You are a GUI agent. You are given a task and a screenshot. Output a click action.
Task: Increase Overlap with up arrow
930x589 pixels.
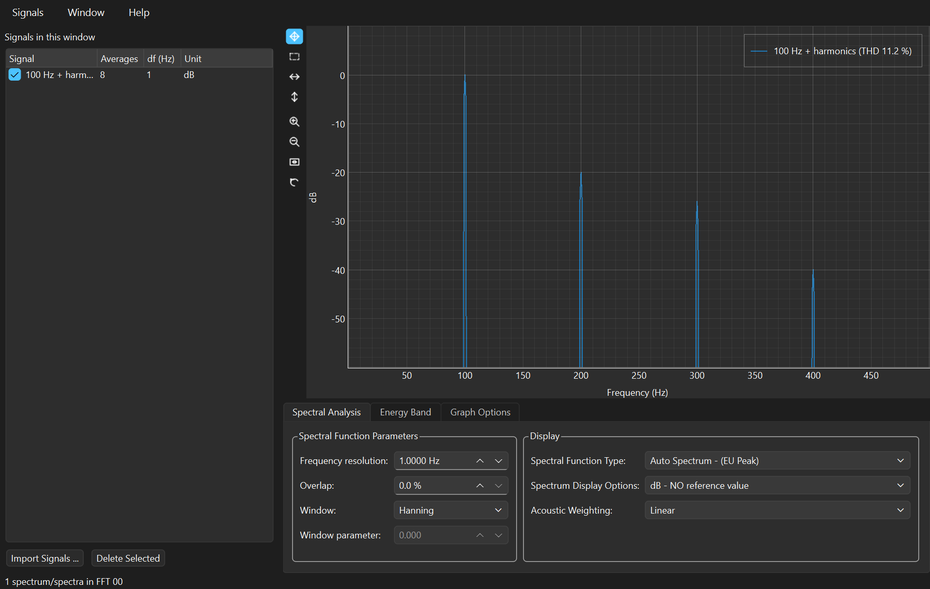(480, 486)
